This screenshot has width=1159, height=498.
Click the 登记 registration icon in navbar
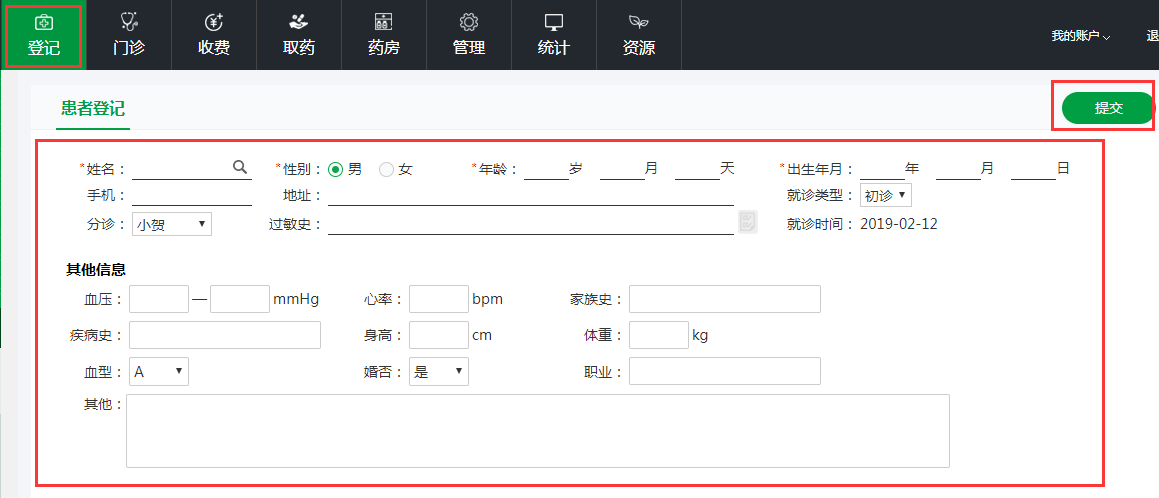point(43,22)
